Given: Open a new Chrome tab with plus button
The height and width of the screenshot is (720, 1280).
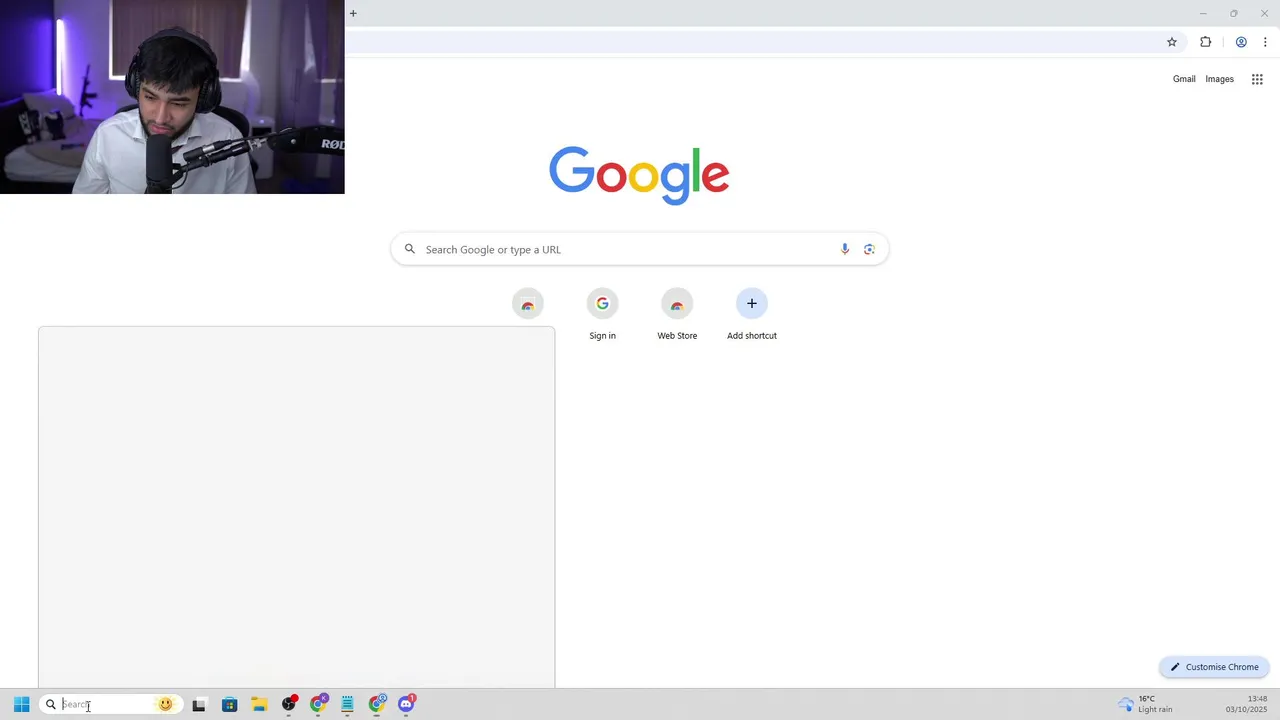Looking at the screenshot, I should pyautogui.click(x=353, y=13).
